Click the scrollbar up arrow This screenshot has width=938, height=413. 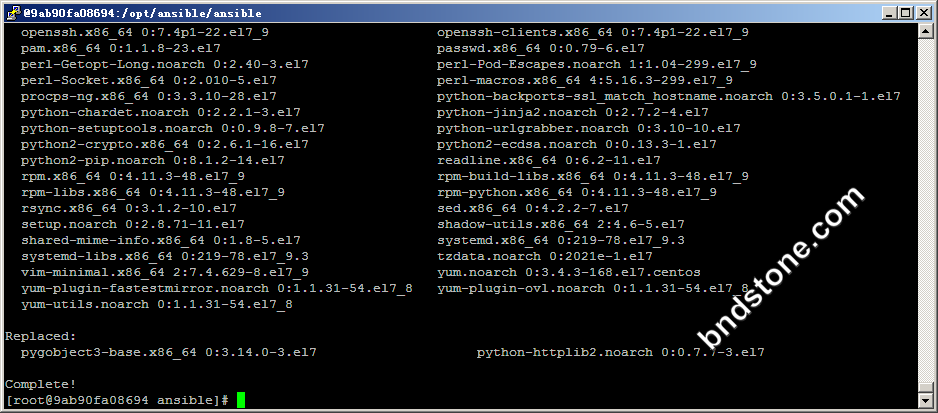[x=925, y=30]
